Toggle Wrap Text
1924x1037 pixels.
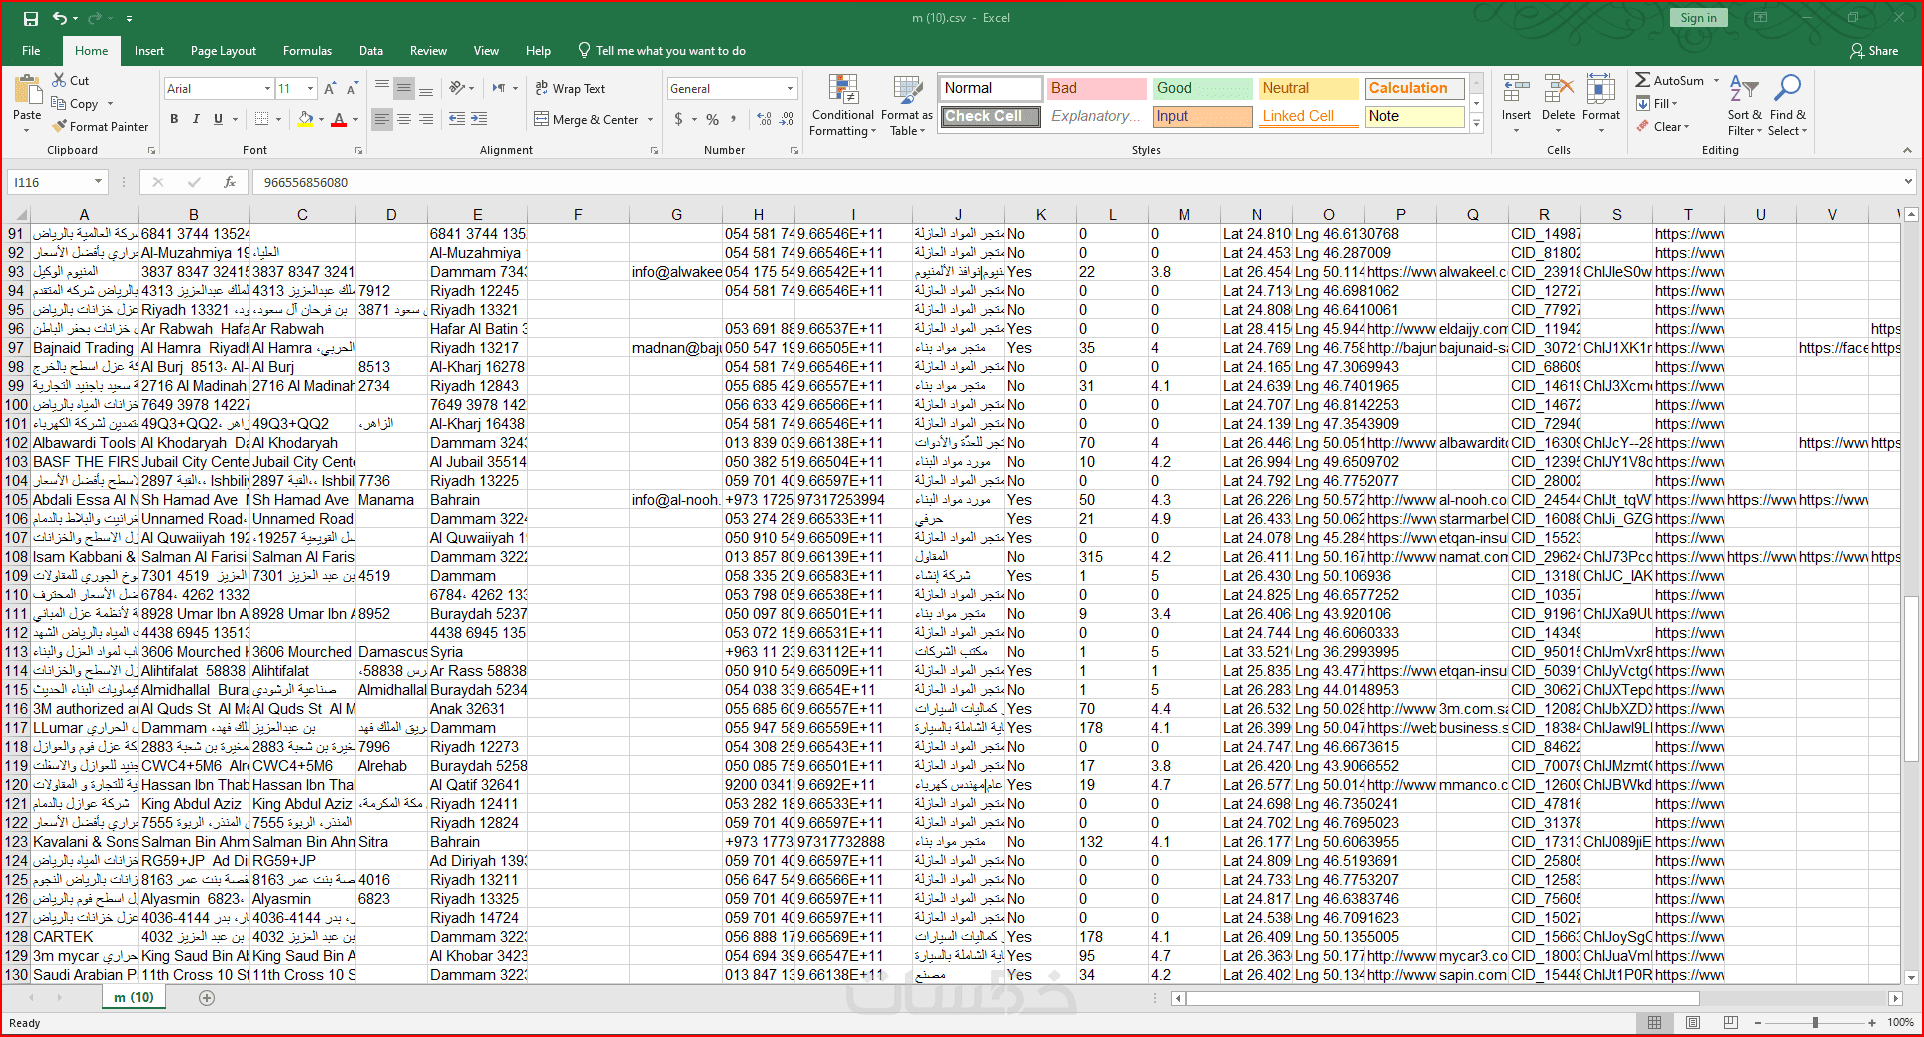[x=570, y=88]
